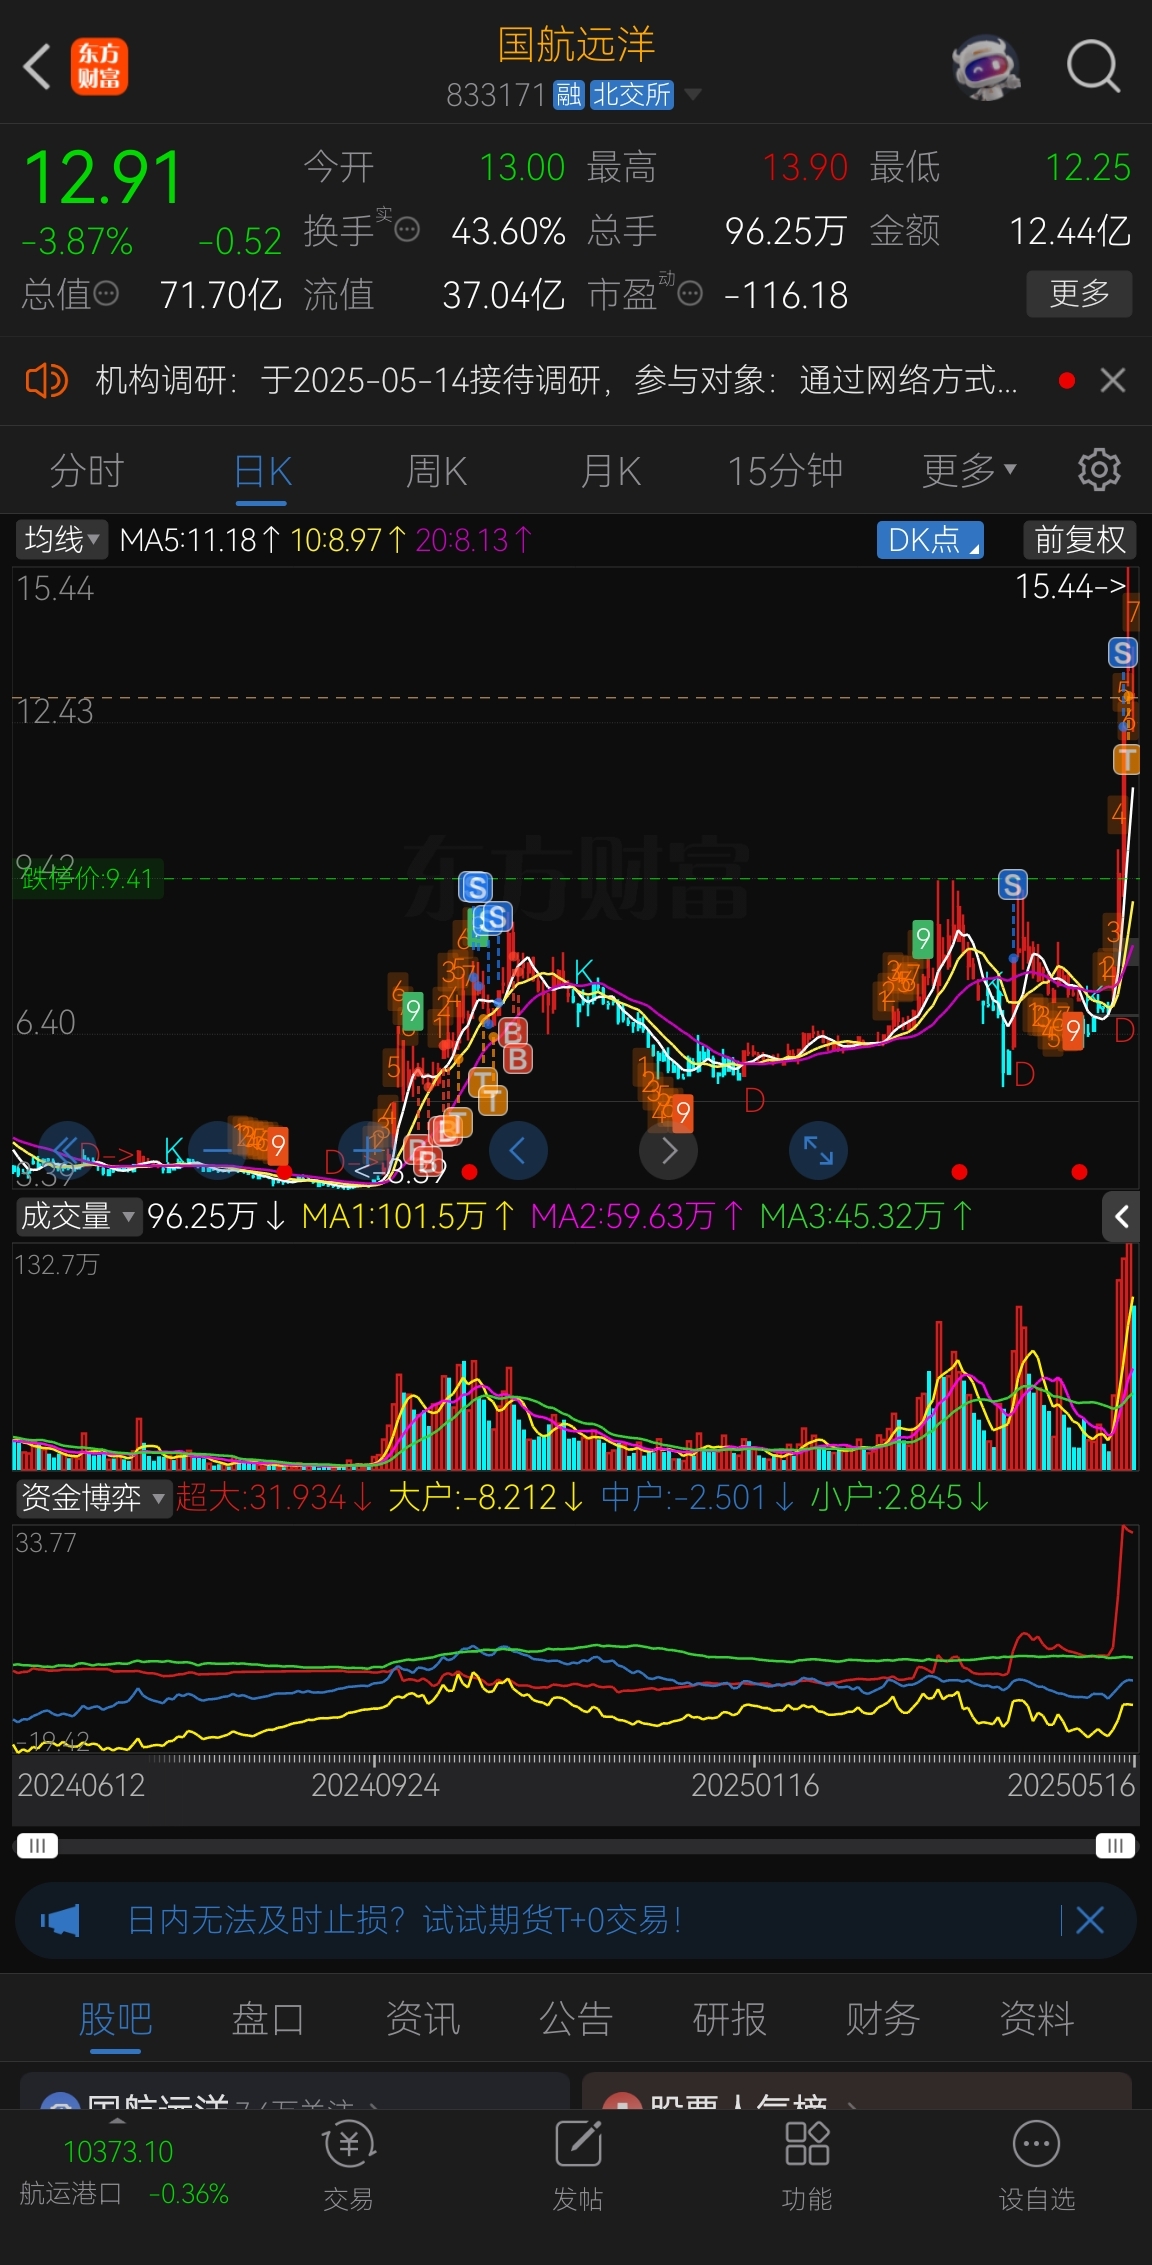Tap the 融 margin tag badge

pyautogui.click(x=569, y=95)
